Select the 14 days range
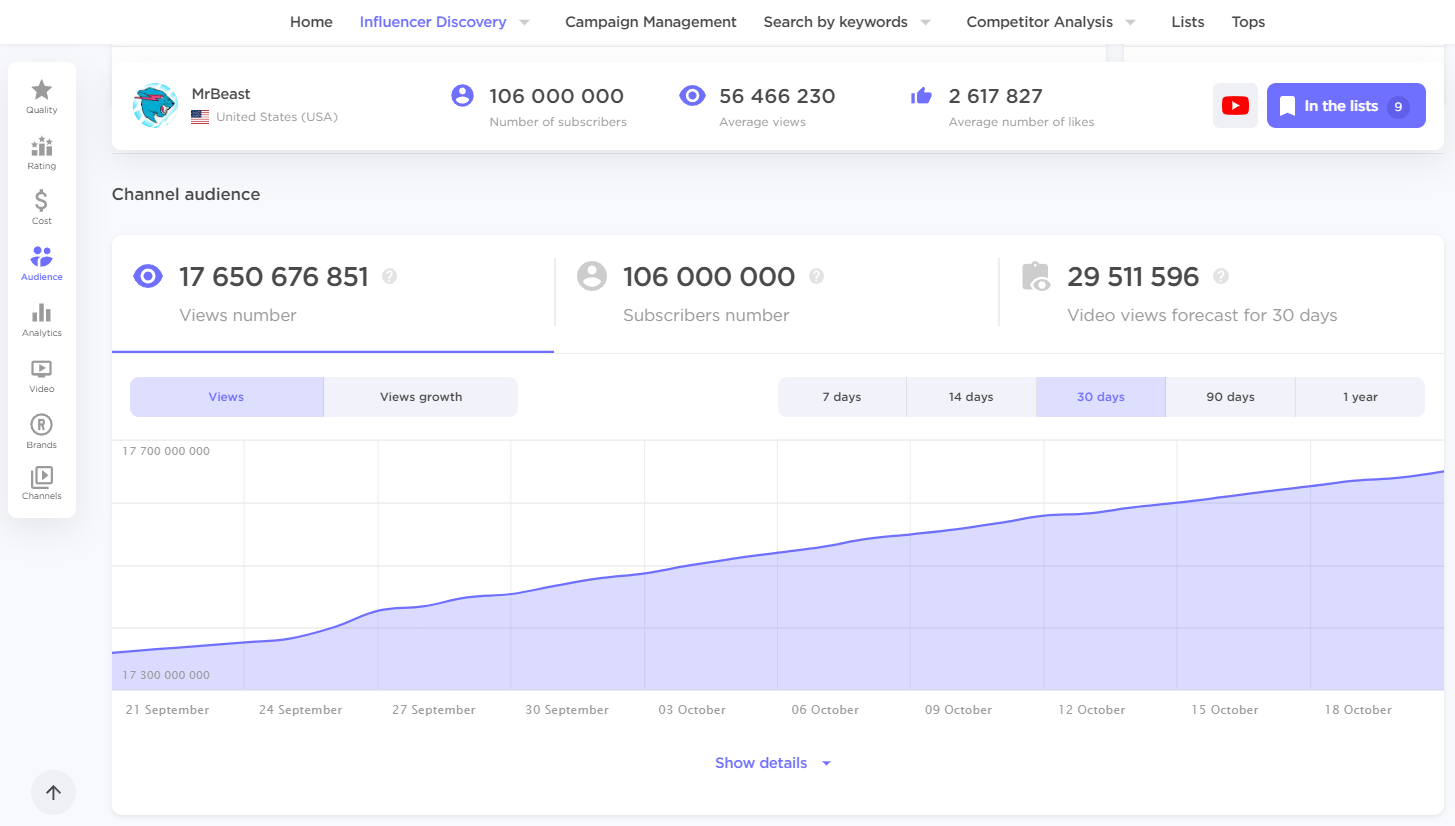Screen dimensions: 1455x826 click(971, 397)
